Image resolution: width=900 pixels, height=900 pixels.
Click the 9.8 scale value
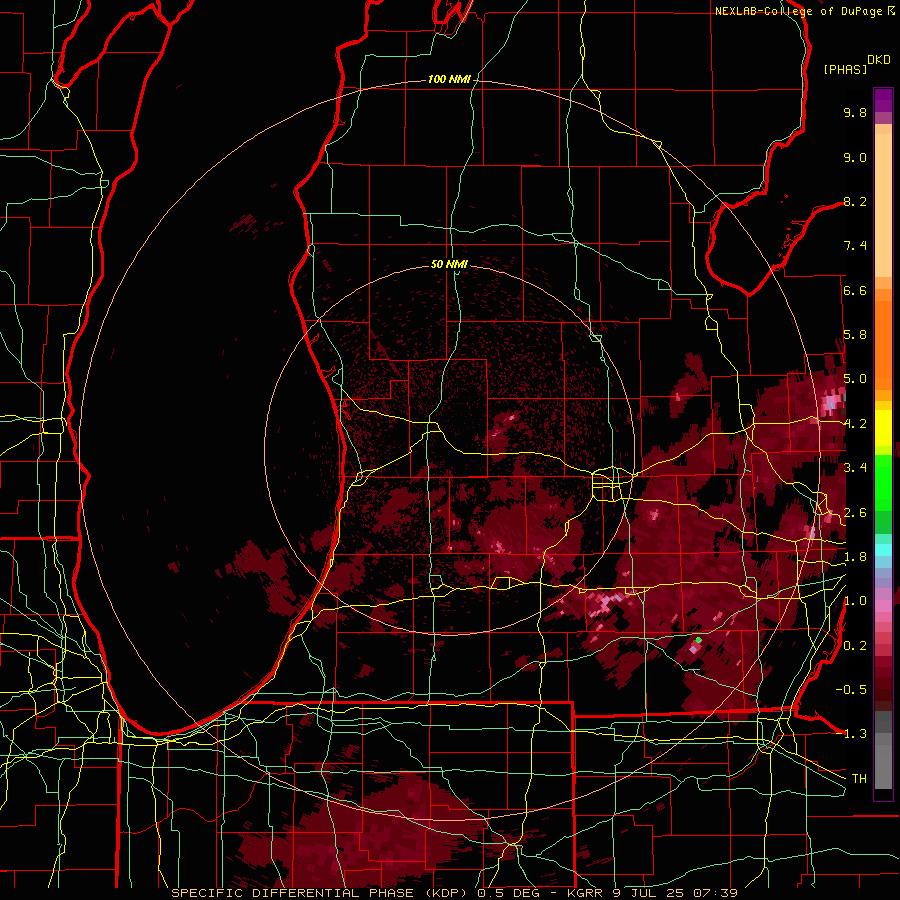(x=855, y=112)
